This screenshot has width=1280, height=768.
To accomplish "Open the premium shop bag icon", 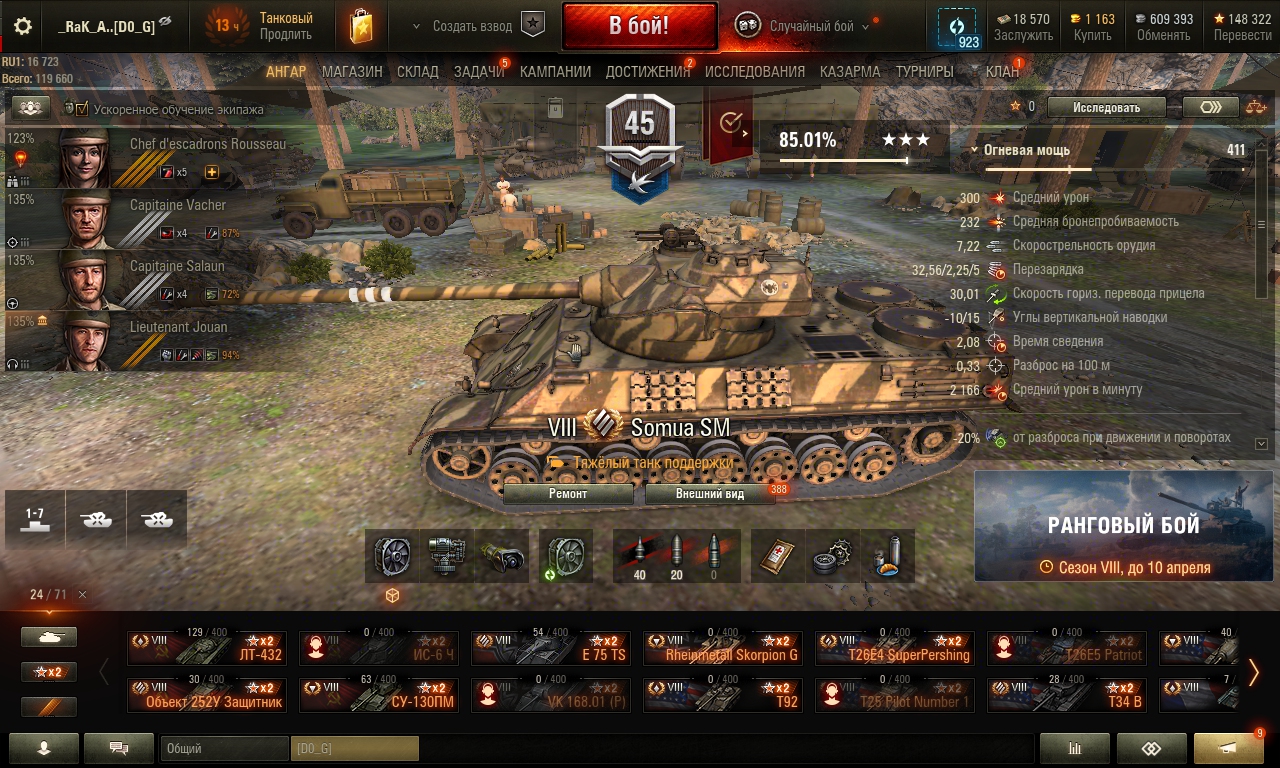I will (361, 26).
